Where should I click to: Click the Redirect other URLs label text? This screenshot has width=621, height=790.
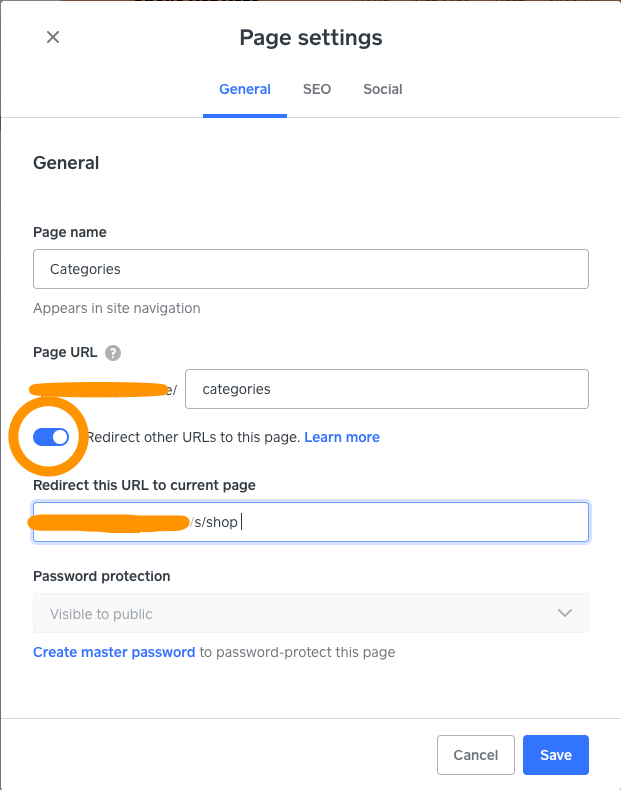pos(193,437)
